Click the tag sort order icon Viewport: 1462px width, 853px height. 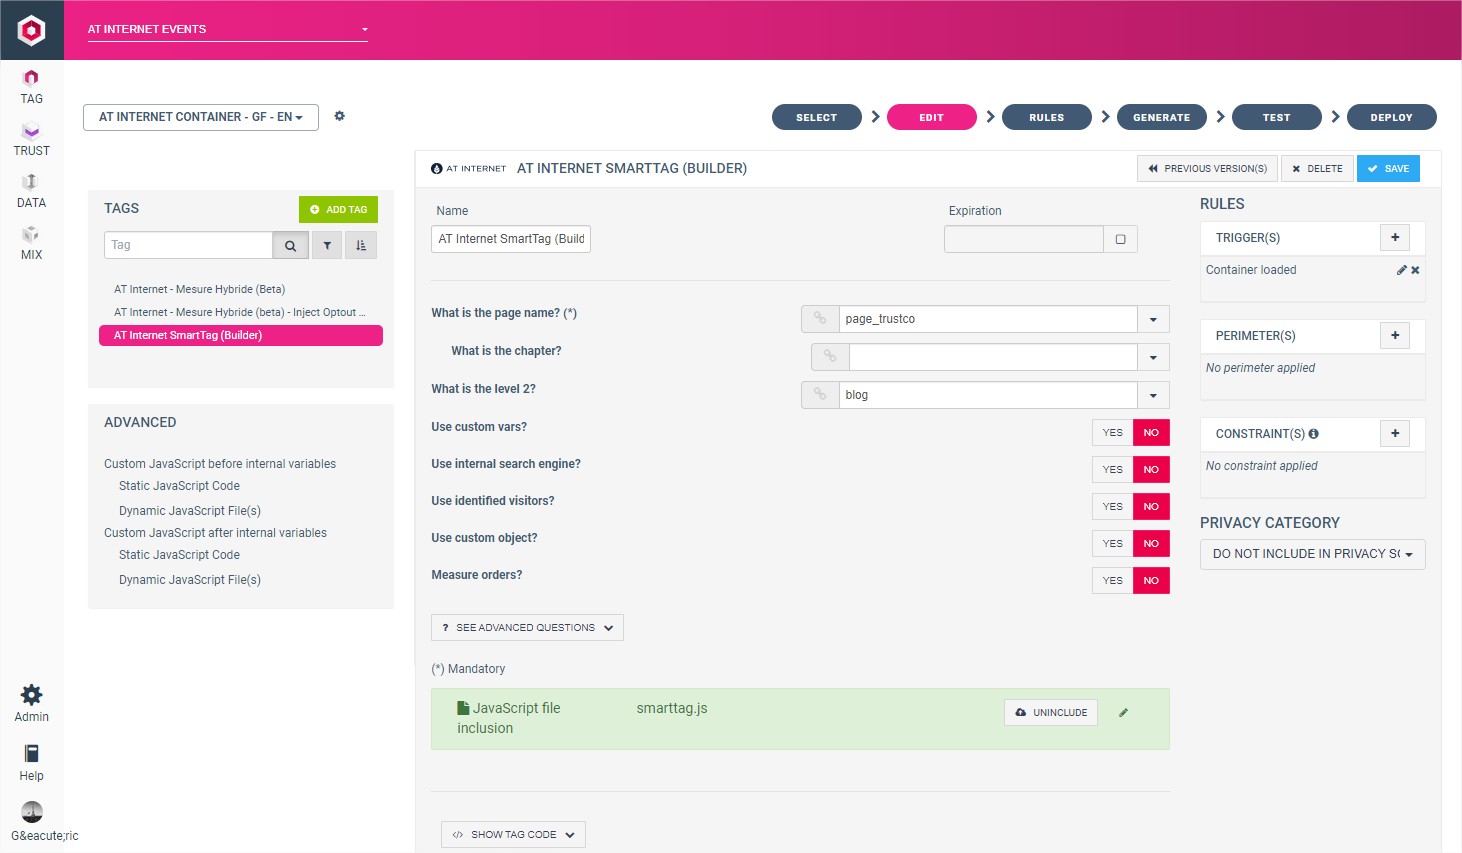tap(361, 245)
